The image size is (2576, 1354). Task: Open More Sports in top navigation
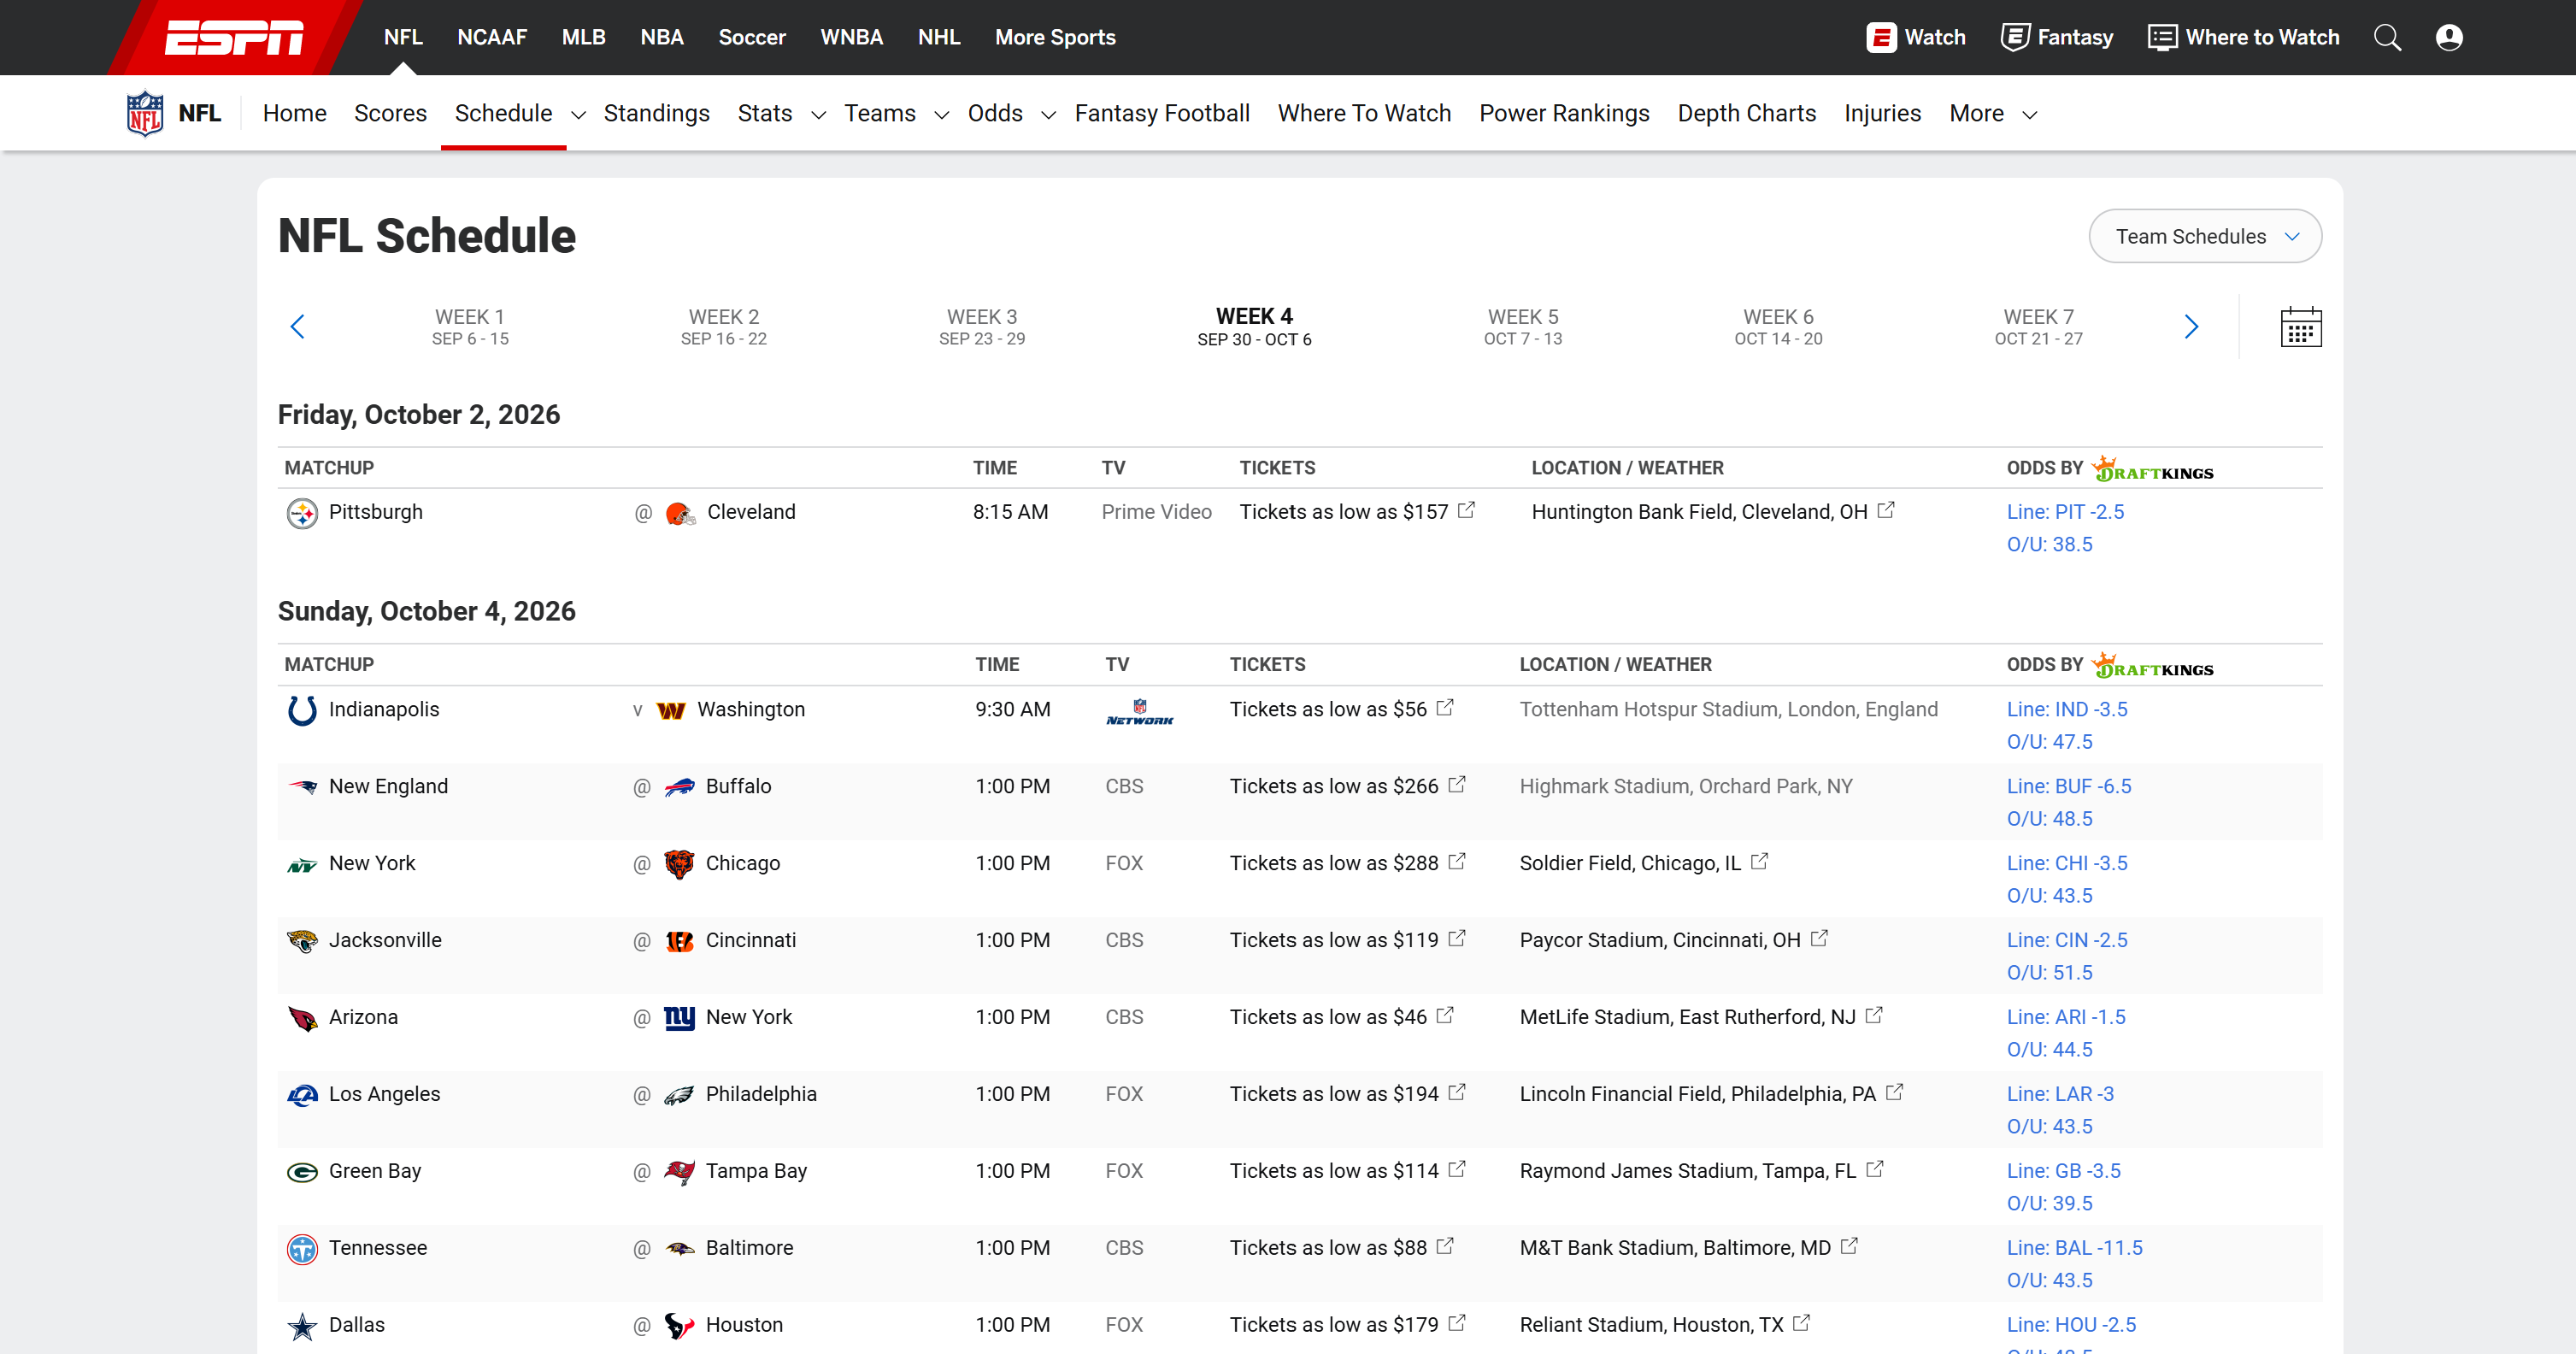coord(1055,38)
